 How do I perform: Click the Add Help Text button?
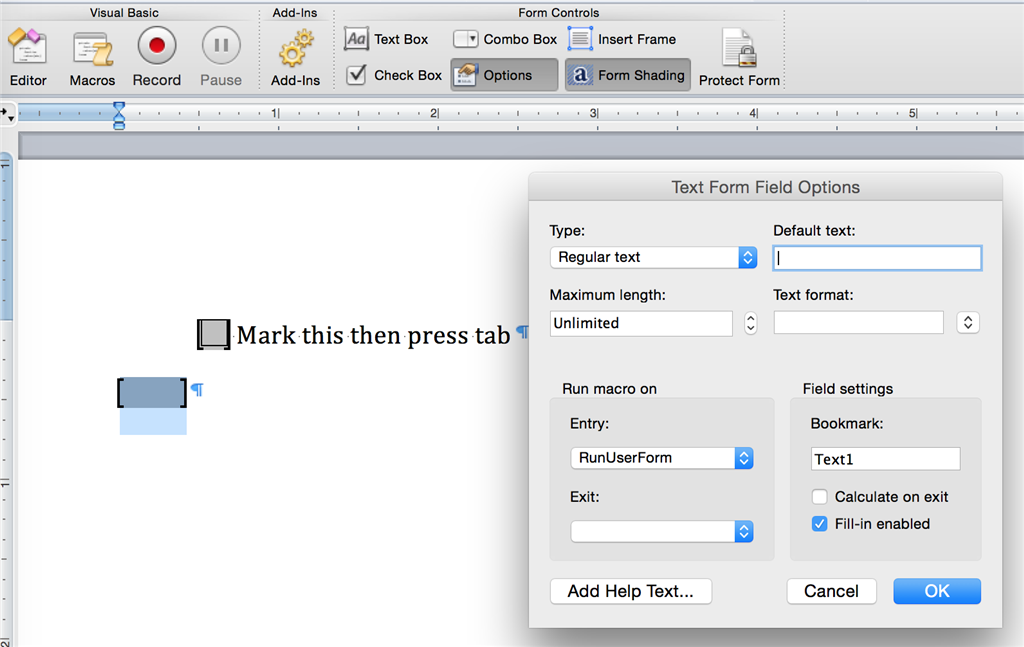coord(631,591)
